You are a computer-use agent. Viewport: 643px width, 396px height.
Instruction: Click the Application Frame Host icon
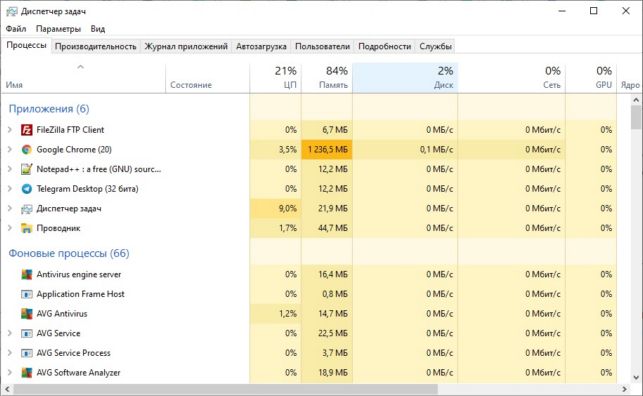27,294
